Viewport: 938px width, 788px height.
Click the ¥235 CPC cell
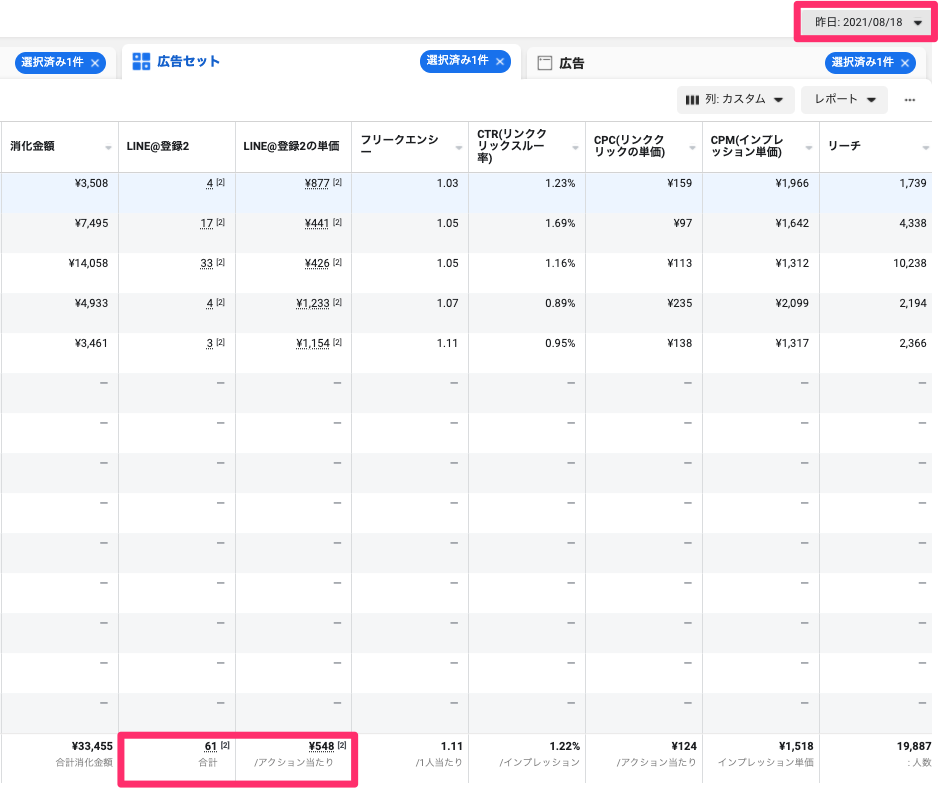pos(680,303)
